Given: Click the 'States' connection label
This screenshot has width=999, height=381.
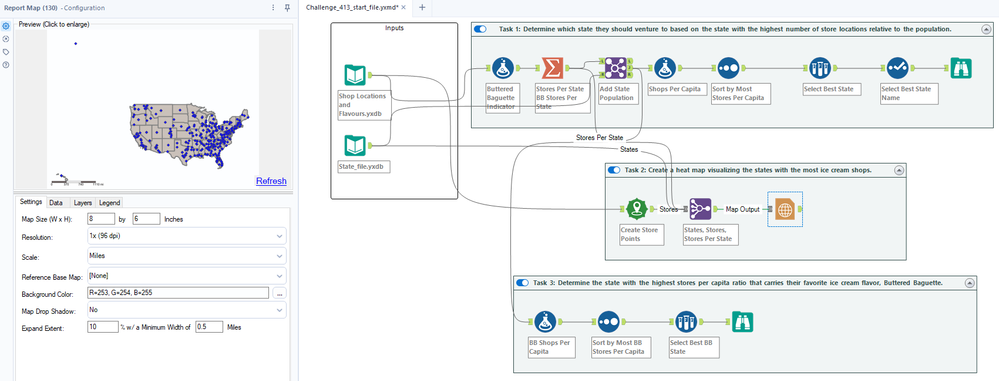Looking at the screenshot, I should point(629,149).
